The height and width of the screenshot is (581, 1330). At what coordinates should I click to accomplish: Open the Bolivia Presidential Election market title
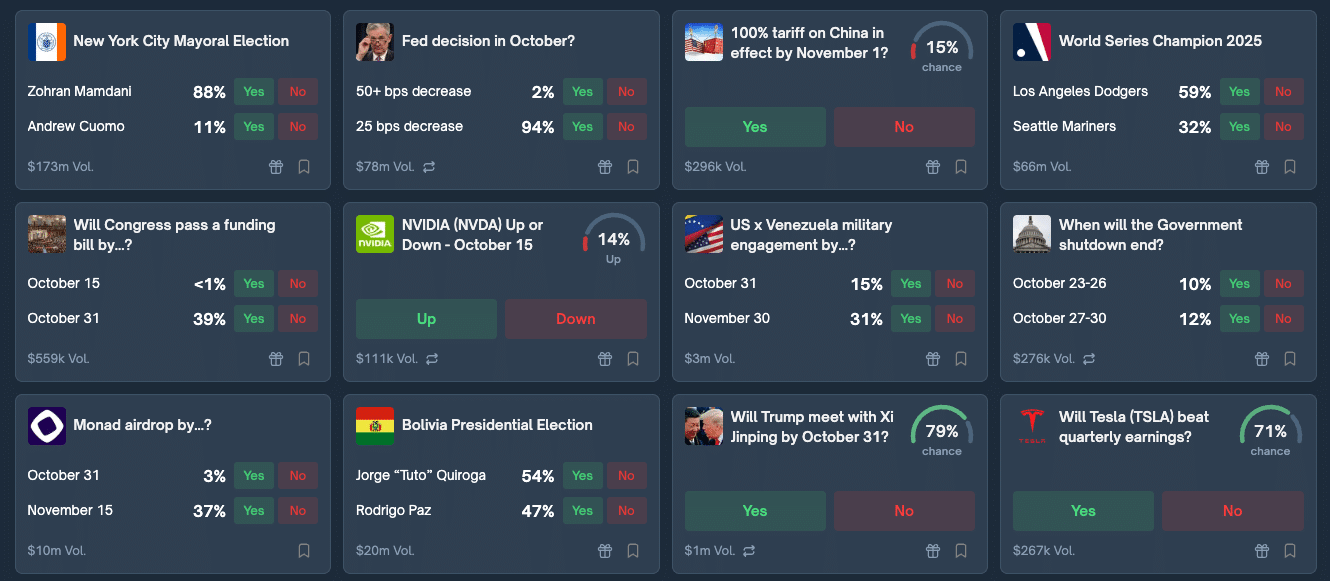[x=497, y=425]
